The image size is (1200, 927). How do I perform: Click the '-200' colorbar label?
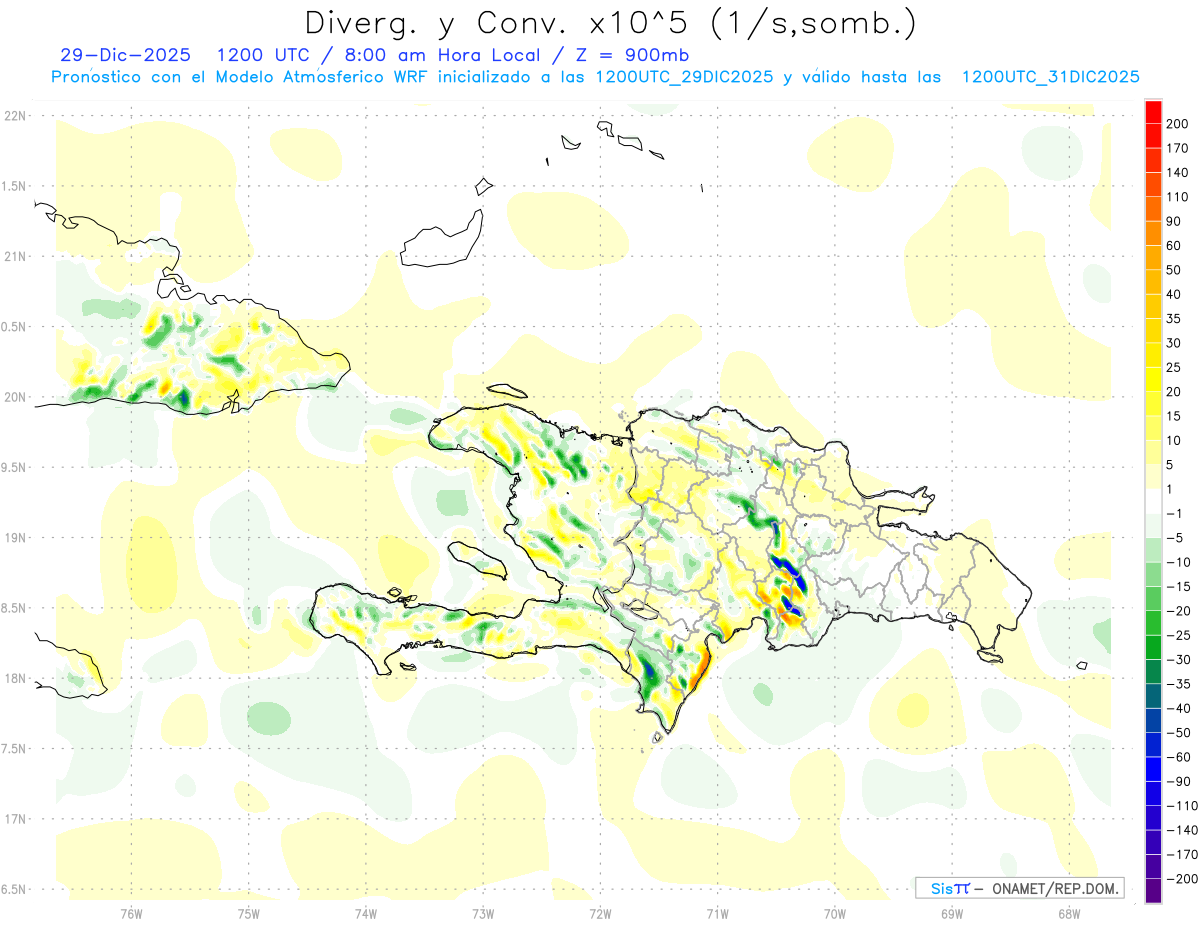[1180, 878]
